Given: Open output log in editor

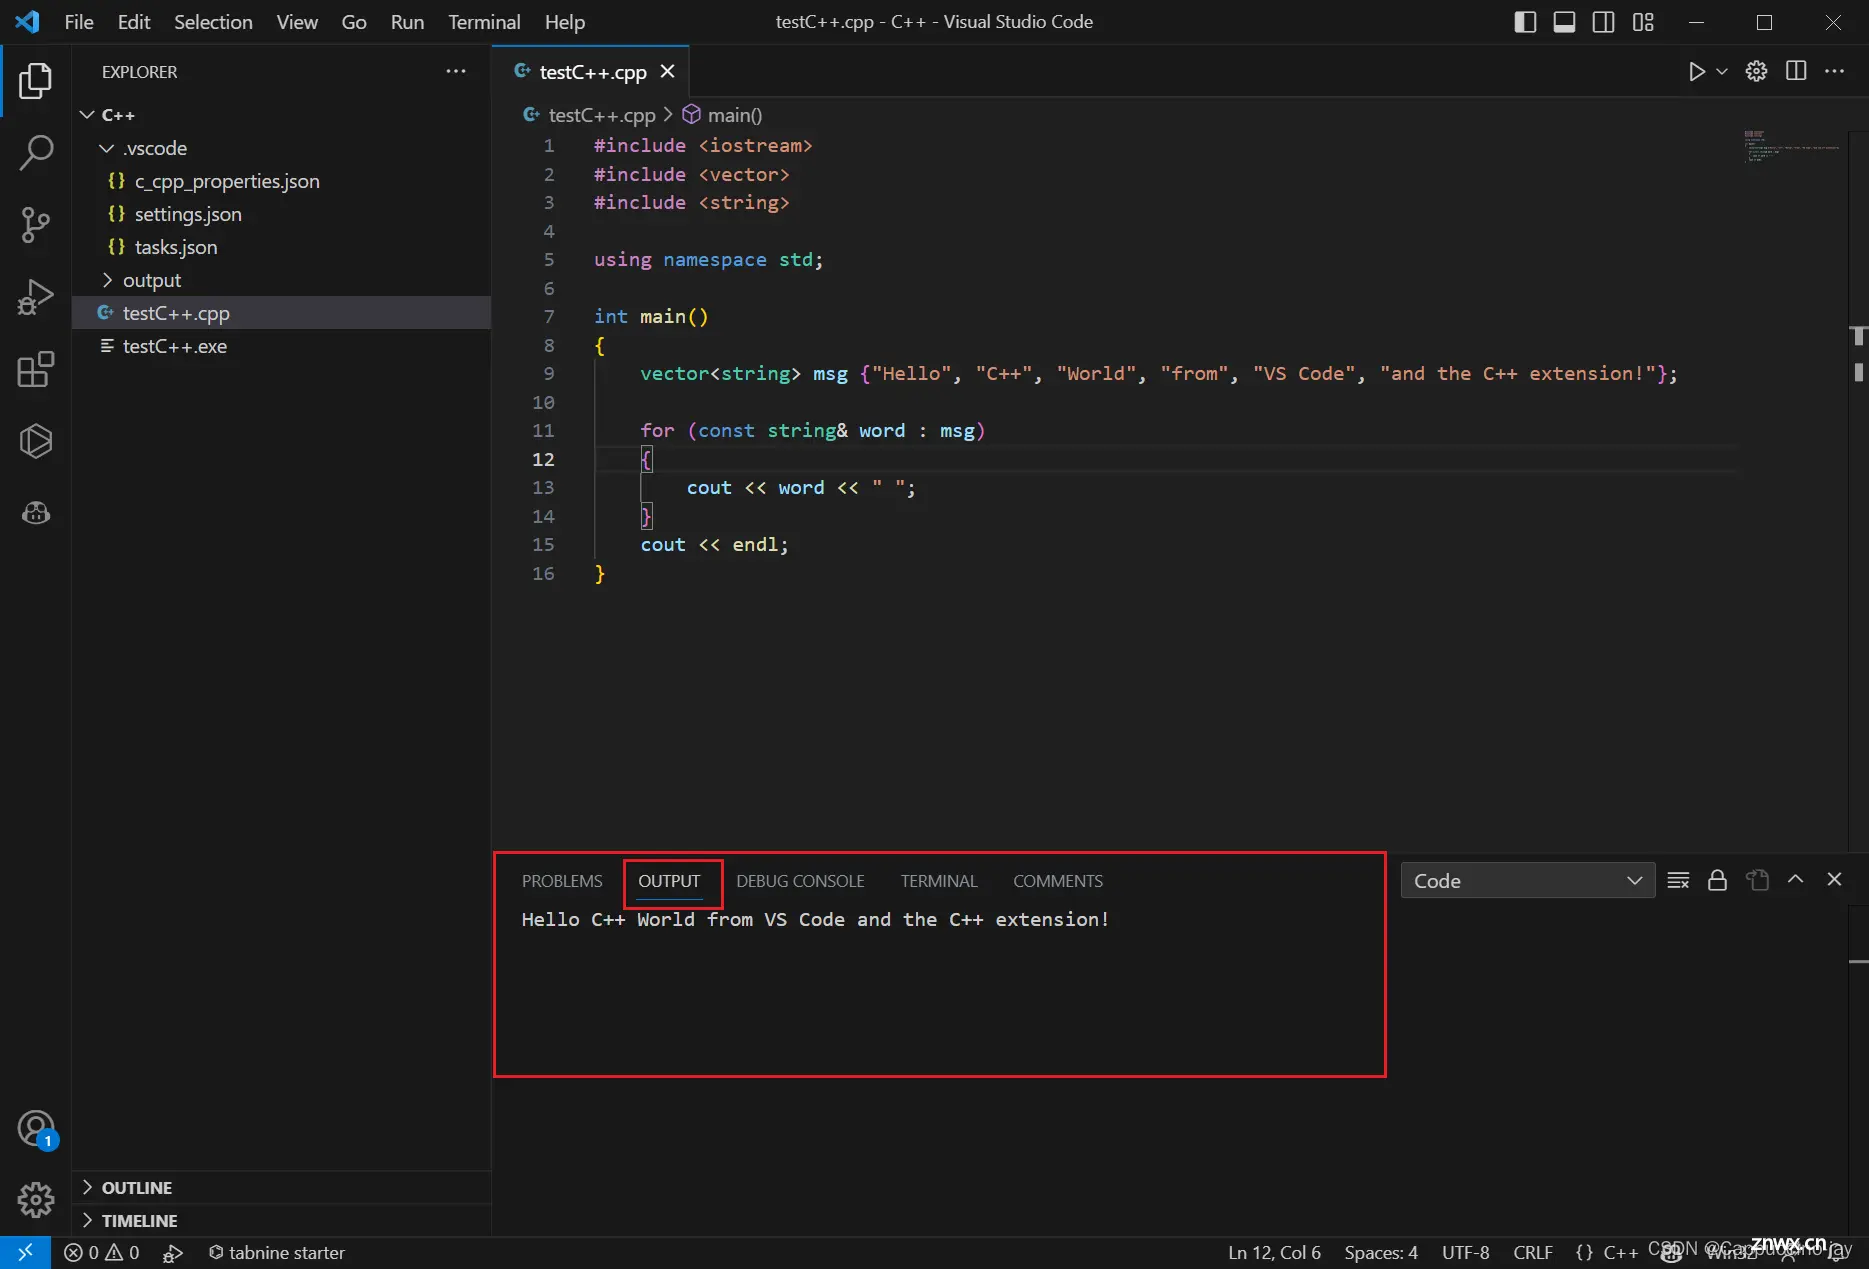Looking at the screenshot, I should click(x=1757, y=880).
